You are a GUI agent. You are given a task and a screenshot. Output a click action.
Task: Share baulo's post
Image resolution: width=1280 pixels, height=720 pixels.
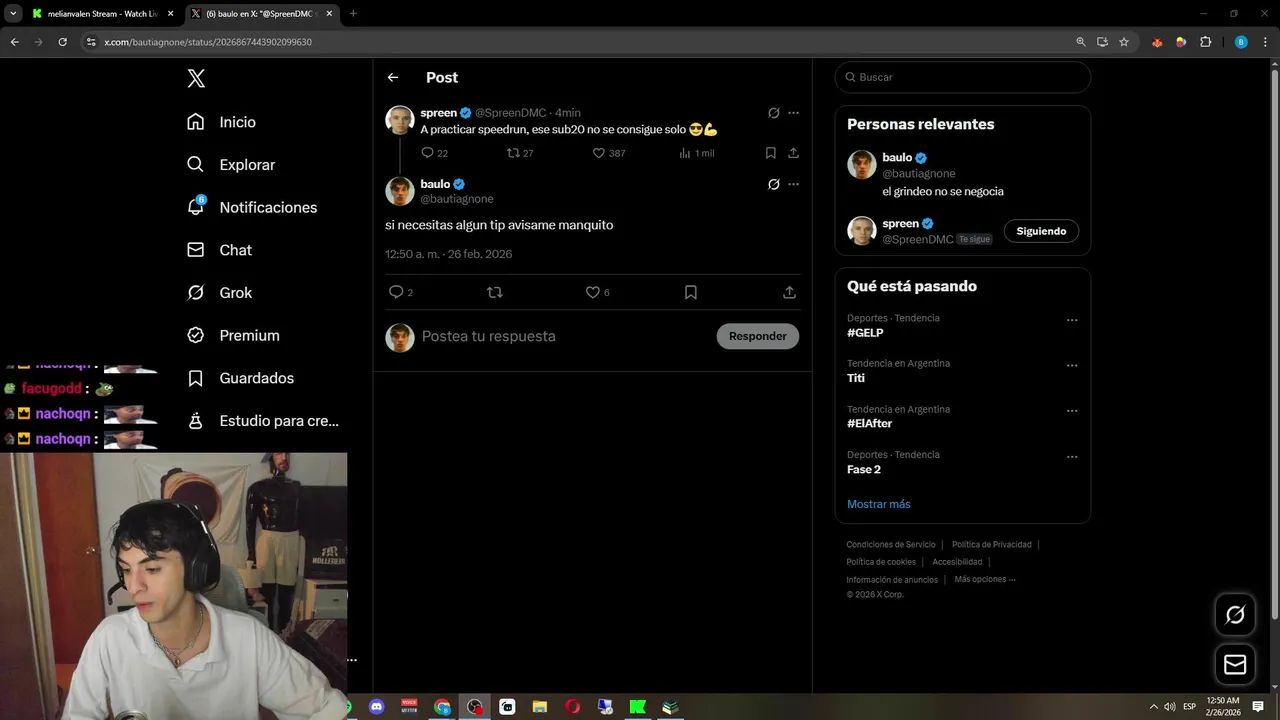789,292
